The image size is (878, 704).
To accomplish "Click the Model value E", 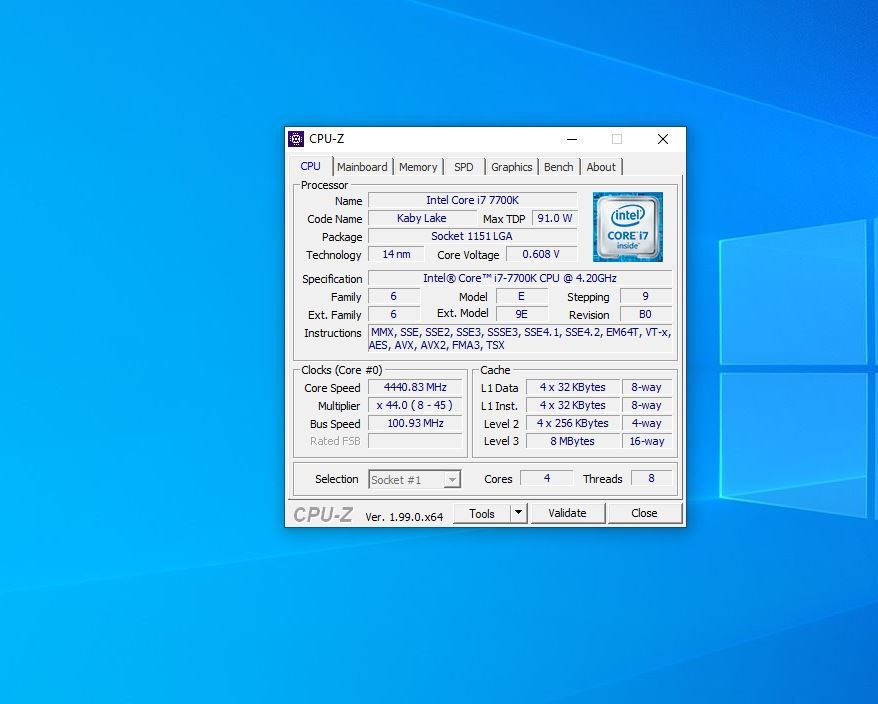I will coord(522,296).
